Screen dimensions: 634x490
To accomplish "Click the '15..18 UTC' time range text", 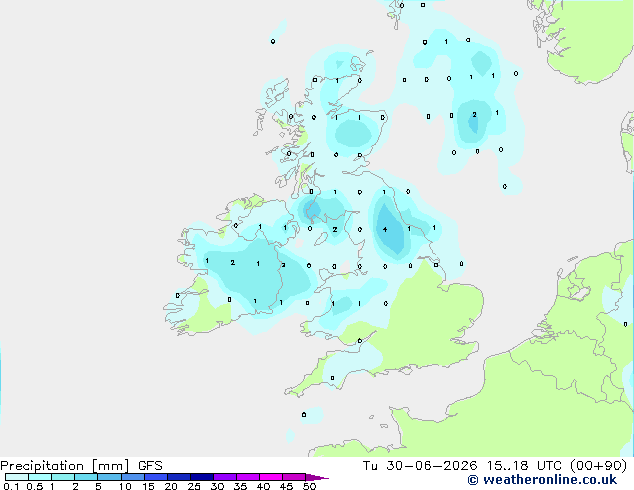I will coord(526,466).
